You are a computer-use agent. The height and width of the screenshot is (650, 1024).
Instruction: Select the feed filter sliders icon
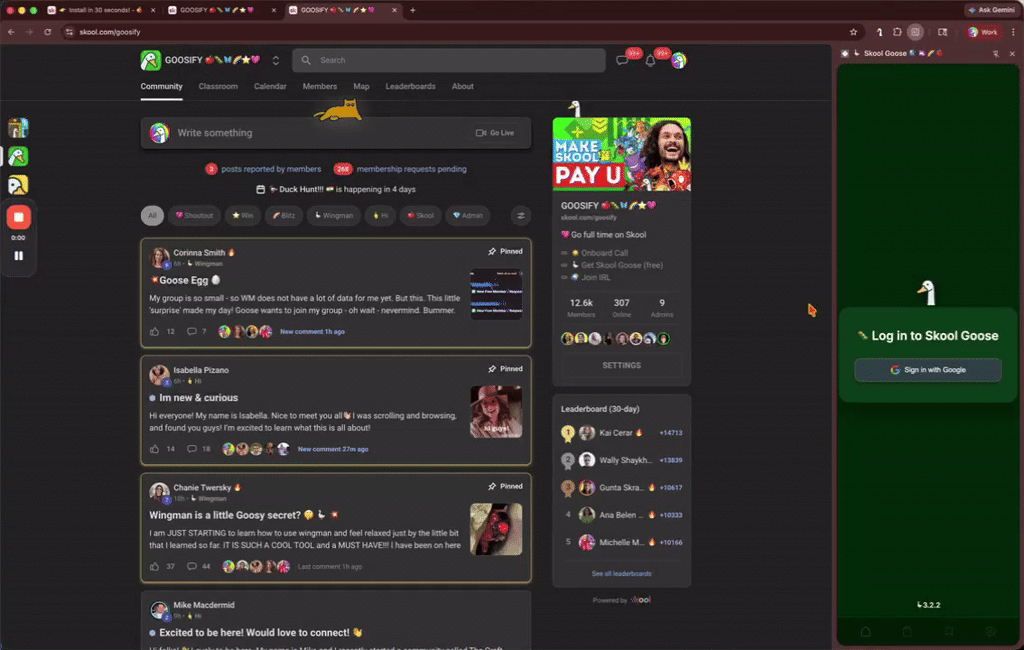(521, 215)
